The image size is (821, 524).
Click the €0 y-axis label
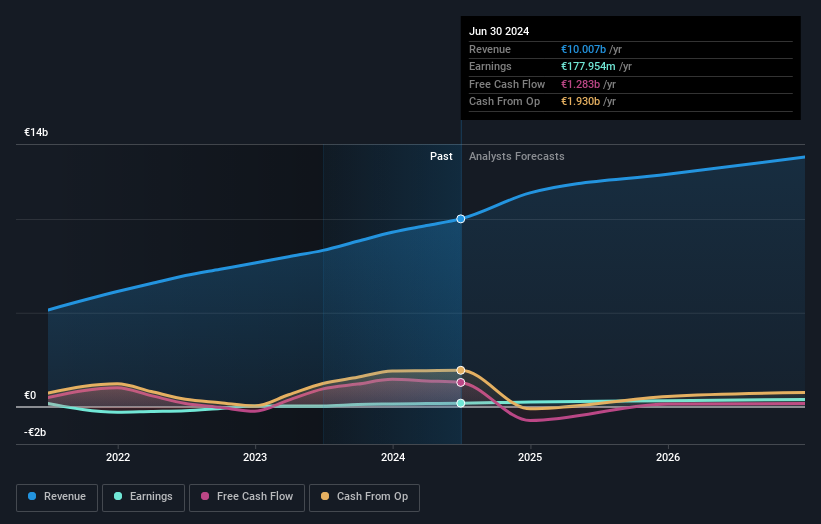(x=30, y=395)
